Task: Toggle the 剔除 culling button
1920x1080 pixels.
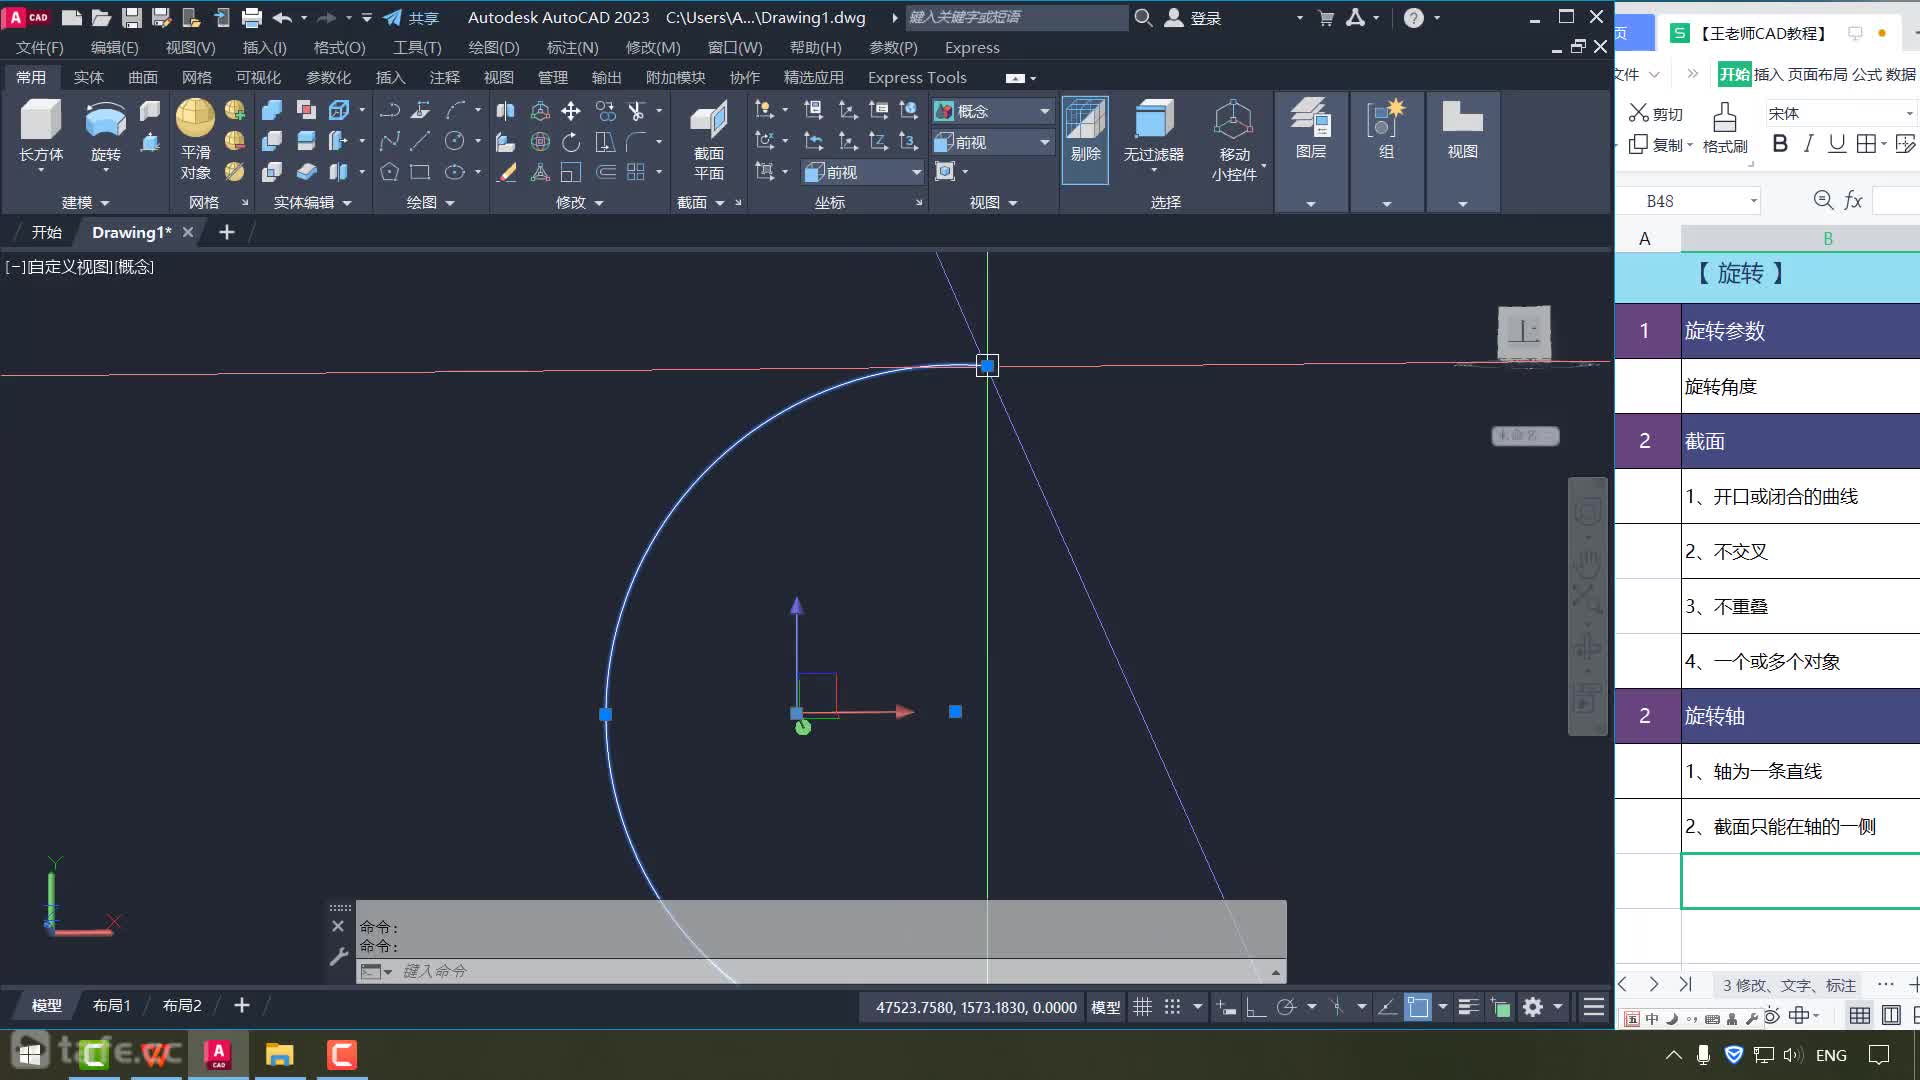Action: (x=1085, y=140)
